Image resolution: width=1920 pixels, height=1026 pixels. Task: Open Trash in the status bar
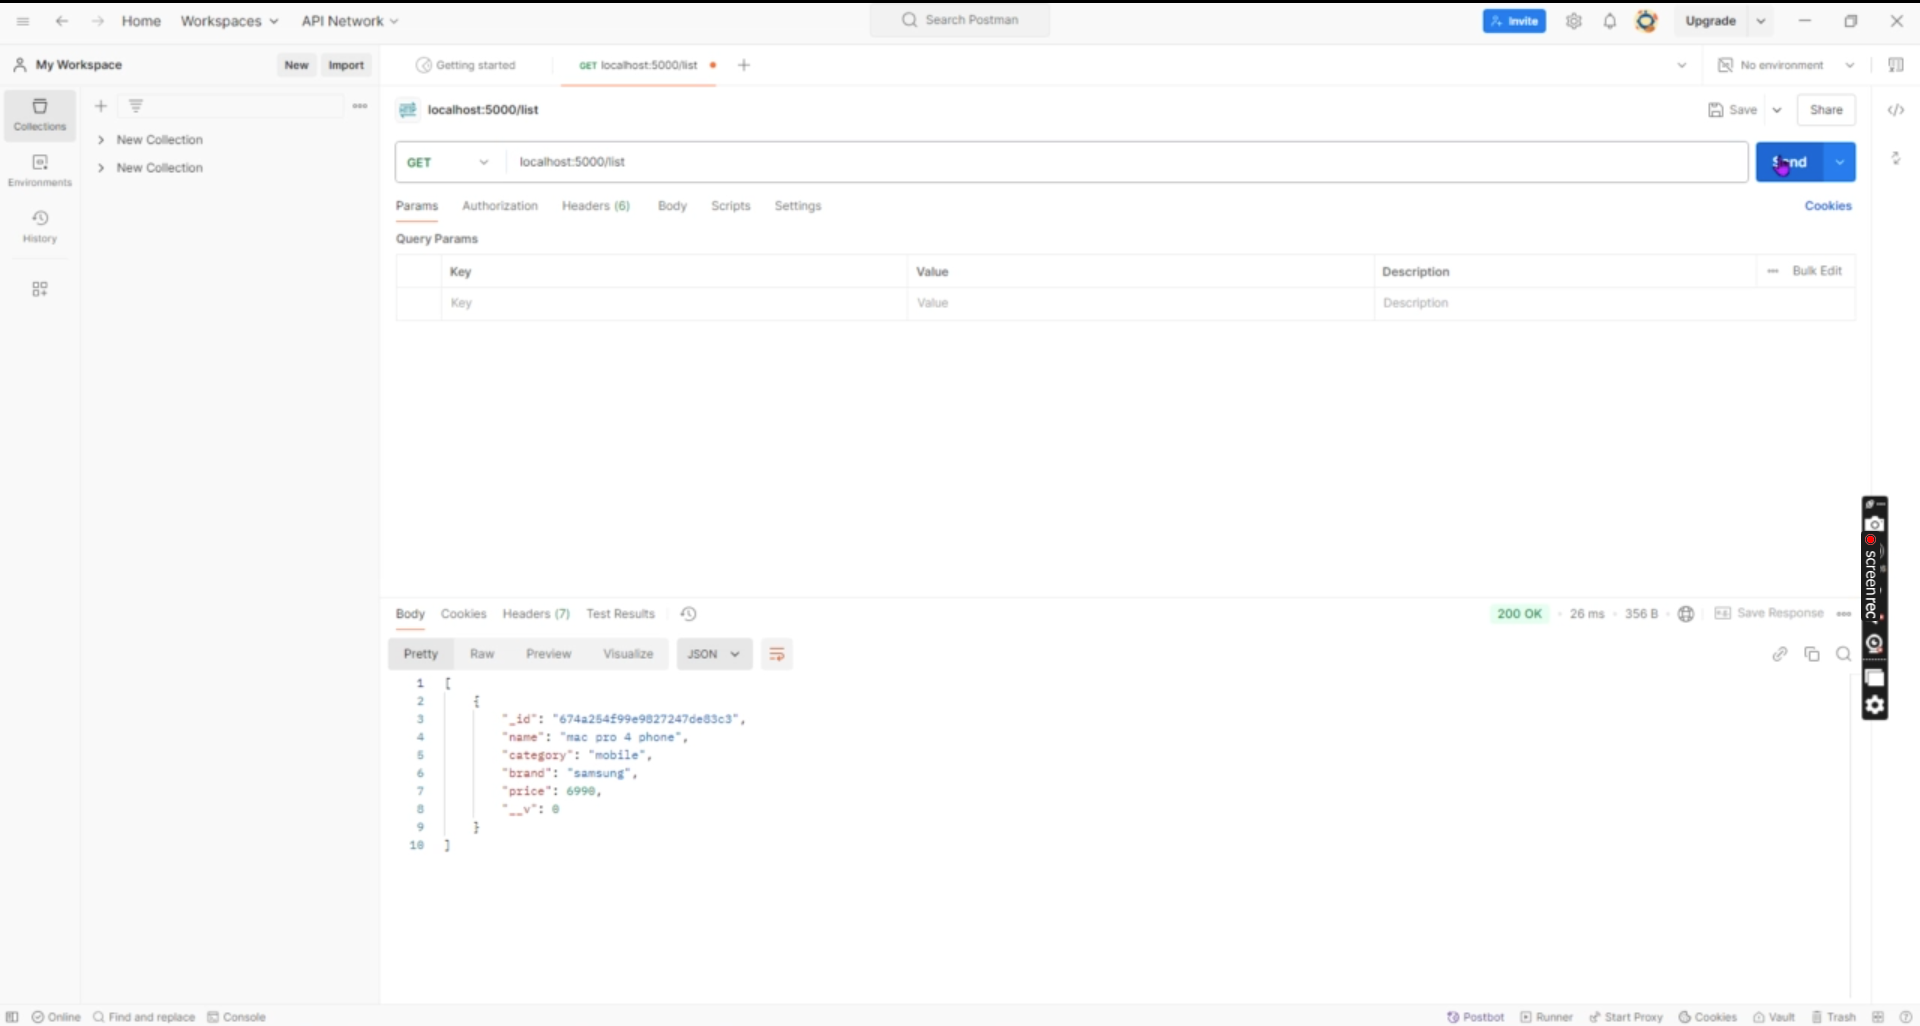point(1833,1017)
